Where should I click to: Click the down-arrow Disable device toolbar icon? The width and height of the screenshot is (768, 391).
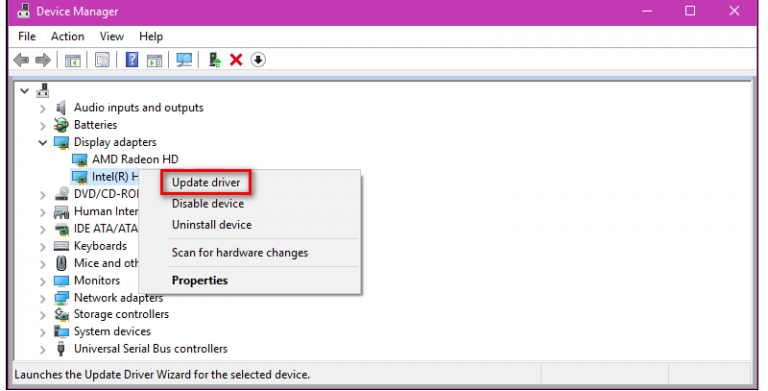pyautogui.click(x=258, y=60)
